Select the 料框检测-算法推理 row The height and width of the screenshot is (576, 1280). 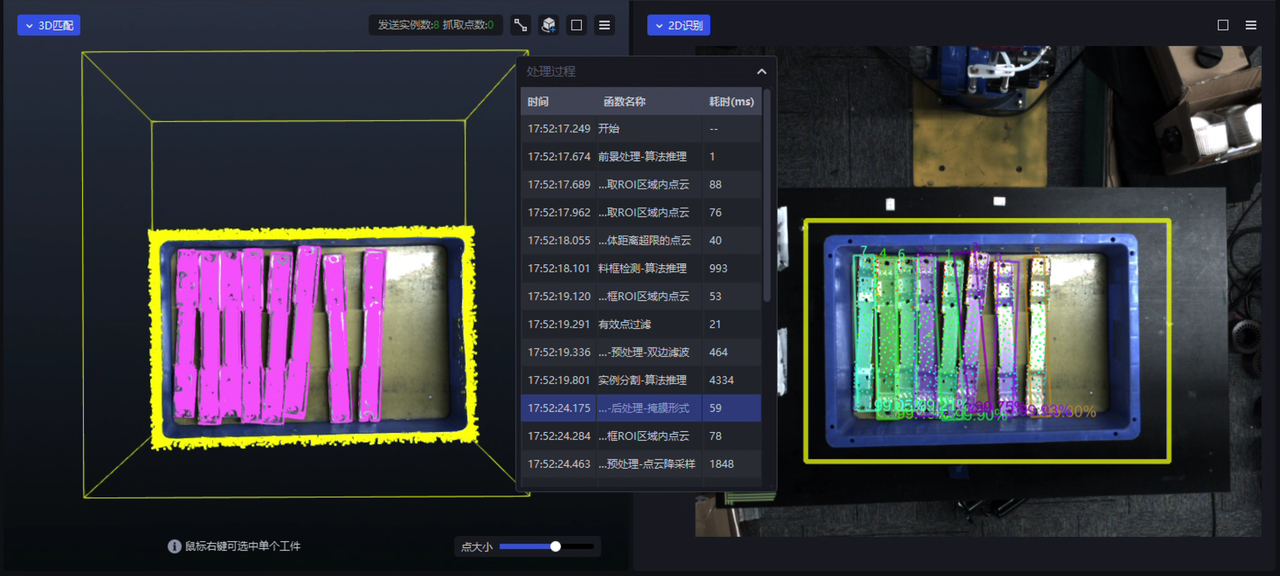click(x=641, y=268)
